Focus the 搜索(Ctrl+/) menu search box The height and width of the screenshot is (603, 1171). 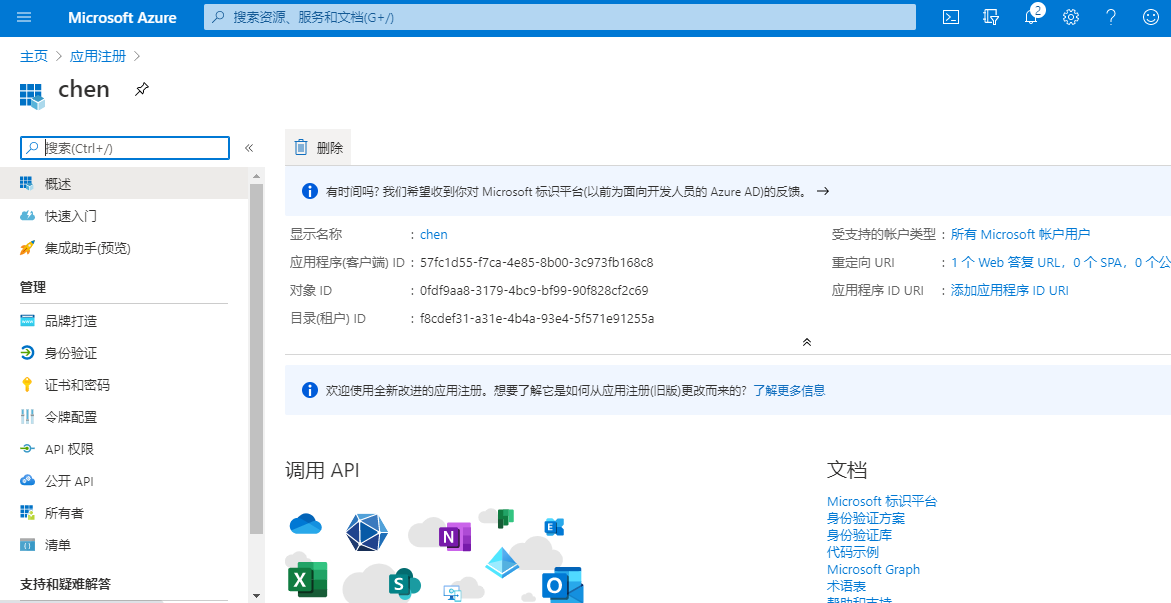pos(125,148)
